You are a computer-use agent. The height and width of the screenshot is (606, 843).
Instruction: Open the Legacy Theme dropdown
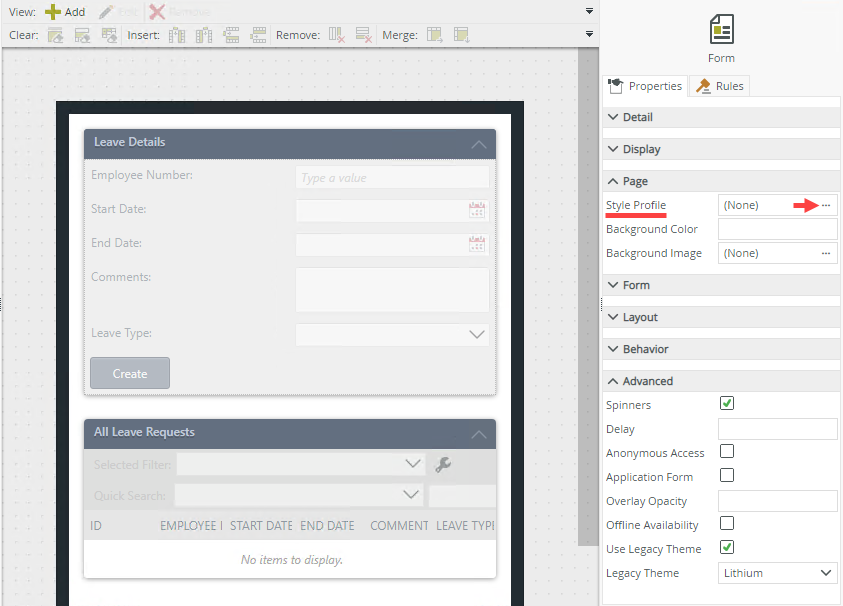click(777, 573)
